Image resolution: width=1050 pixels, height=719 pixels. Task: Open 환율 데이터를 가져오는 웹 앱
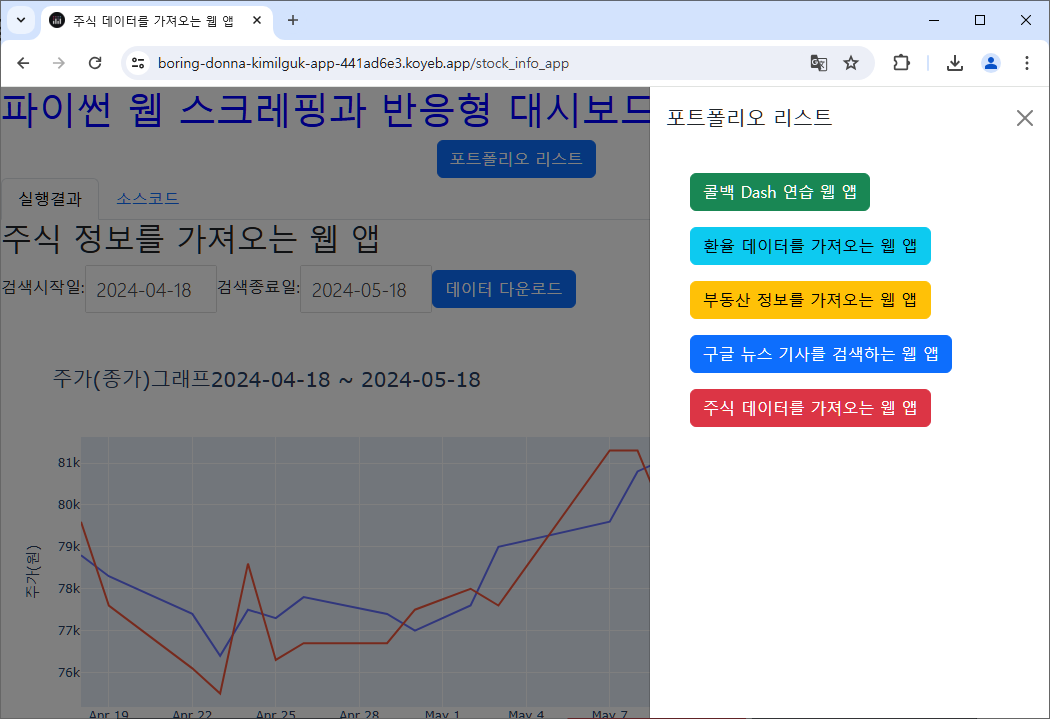coord(810,246)
